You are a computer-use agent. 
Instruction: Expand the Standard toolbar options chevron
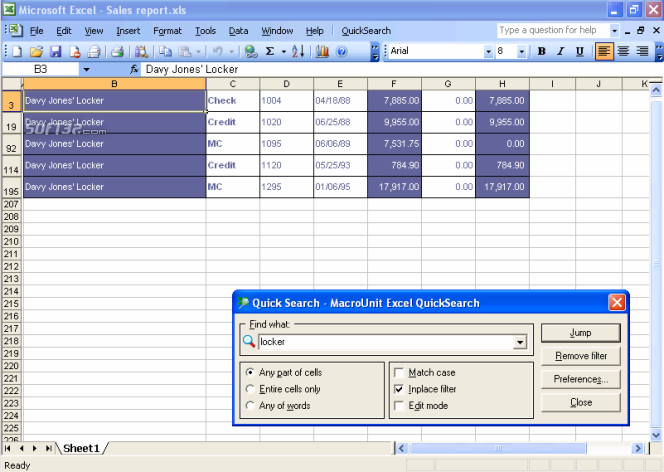(375, 52)
